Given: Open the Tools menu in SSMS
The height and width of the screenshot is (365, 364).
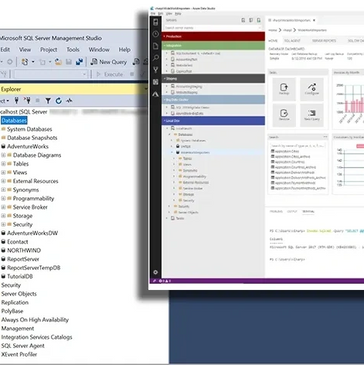Looking at the screenshot, I should tap(73, 50).
